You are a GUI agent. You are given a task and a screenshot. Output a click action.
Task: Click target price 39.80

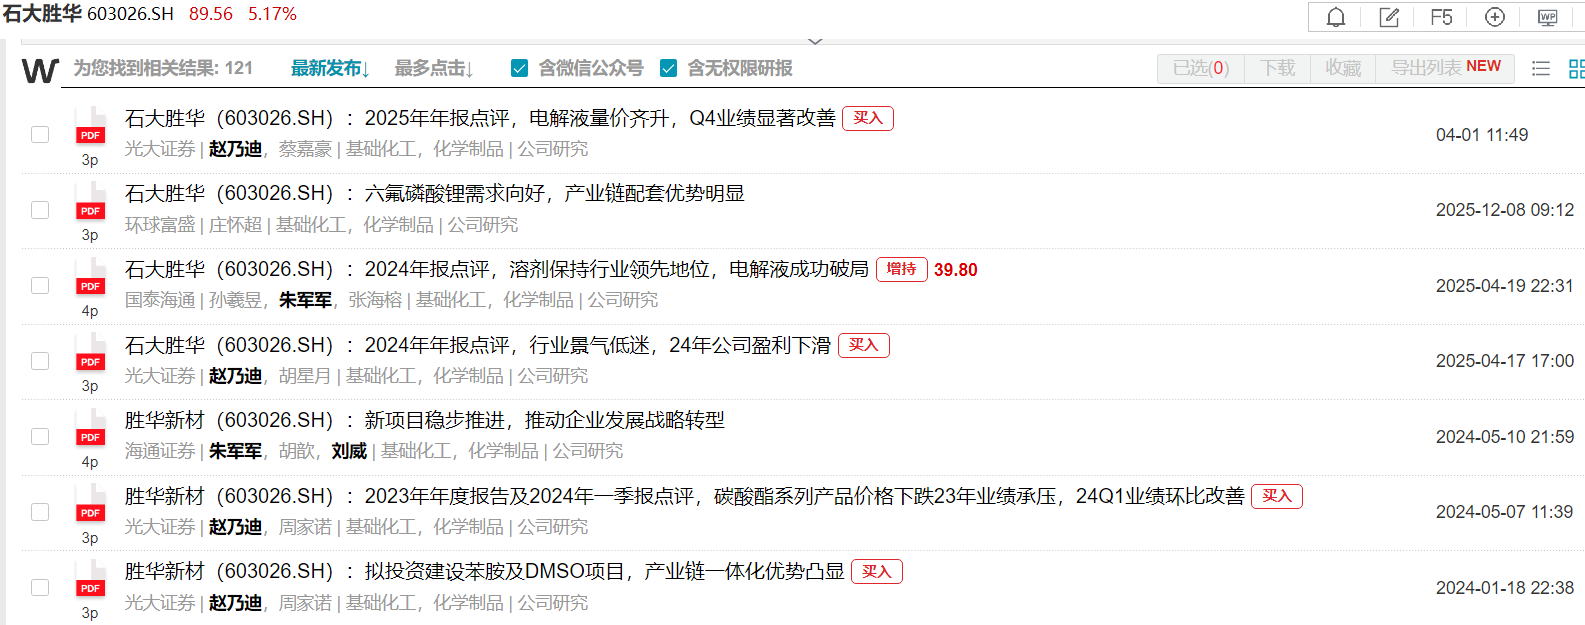point(956,270)
